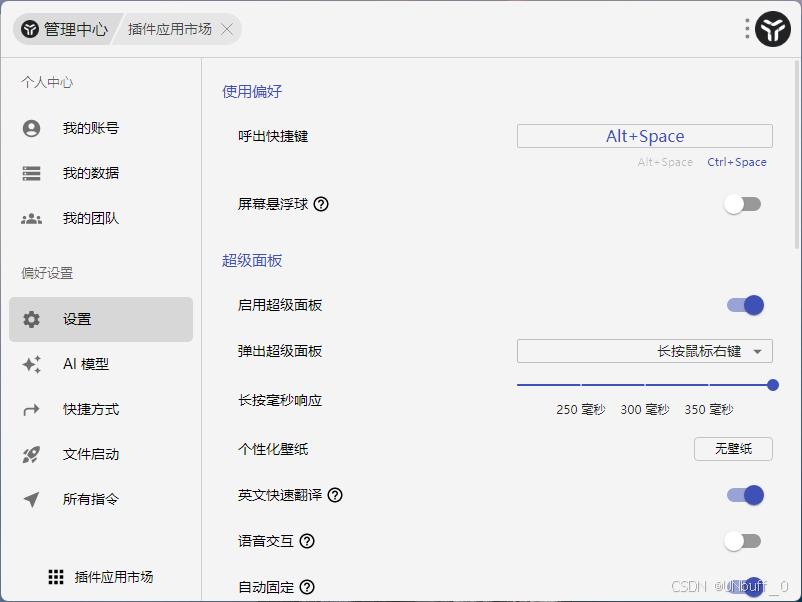Turn off 英文快速翻译 toggle
This screenshot has height=602, width=802.
745,495
